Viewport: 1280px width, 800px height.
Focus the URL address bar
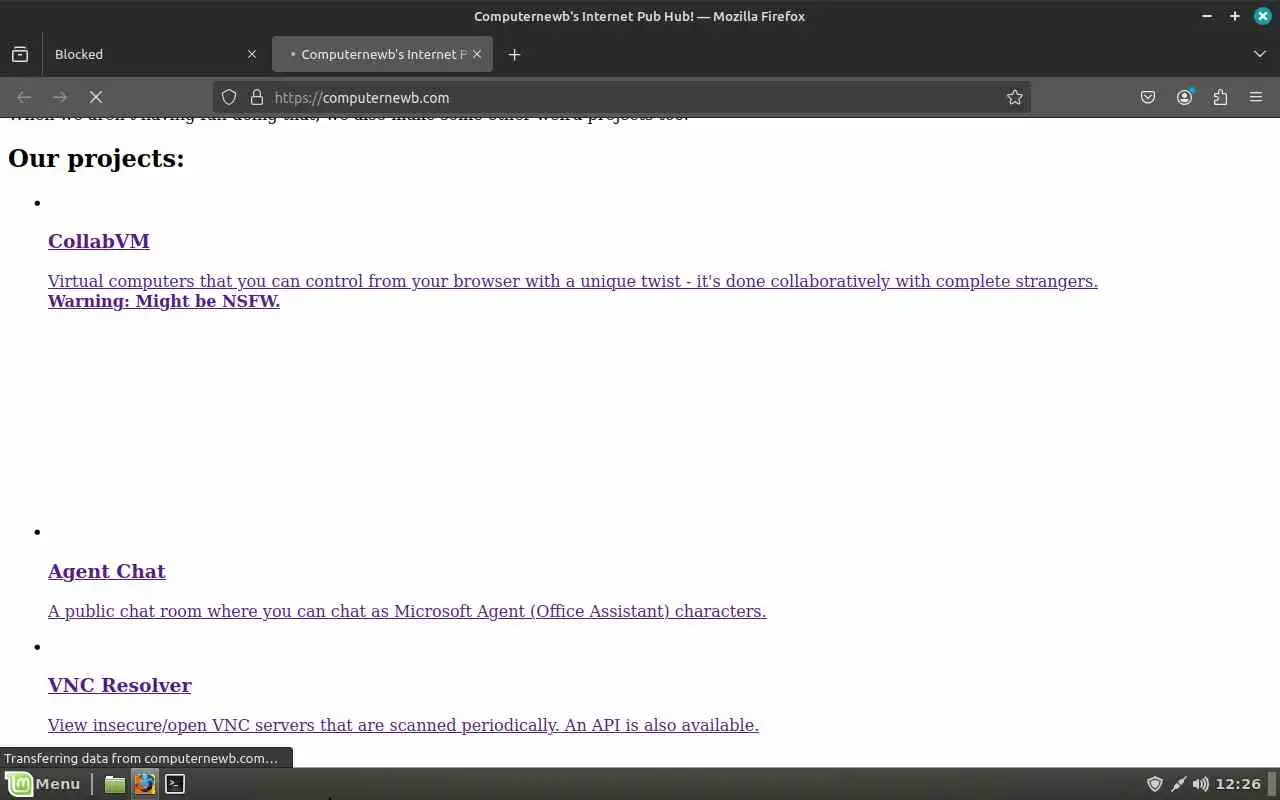click(x=620, y=97)
